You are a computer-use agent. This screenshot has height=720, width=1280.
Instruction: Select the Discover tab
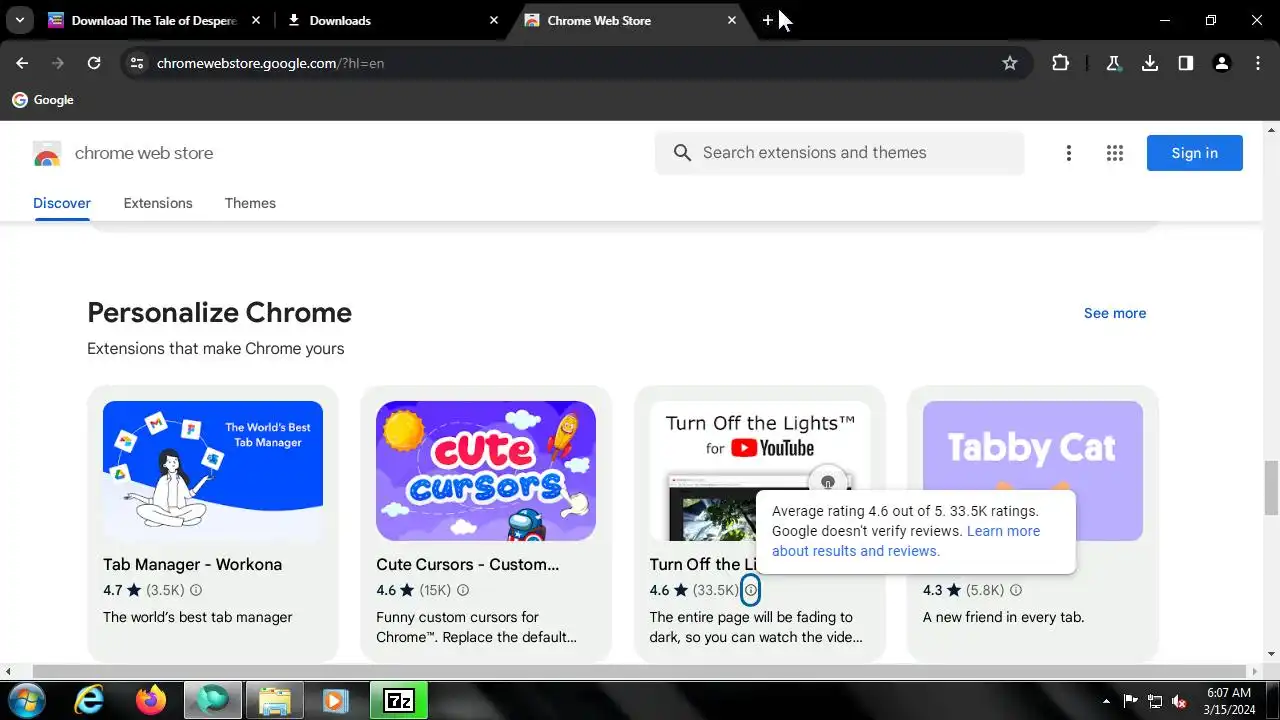coord(62,203)
